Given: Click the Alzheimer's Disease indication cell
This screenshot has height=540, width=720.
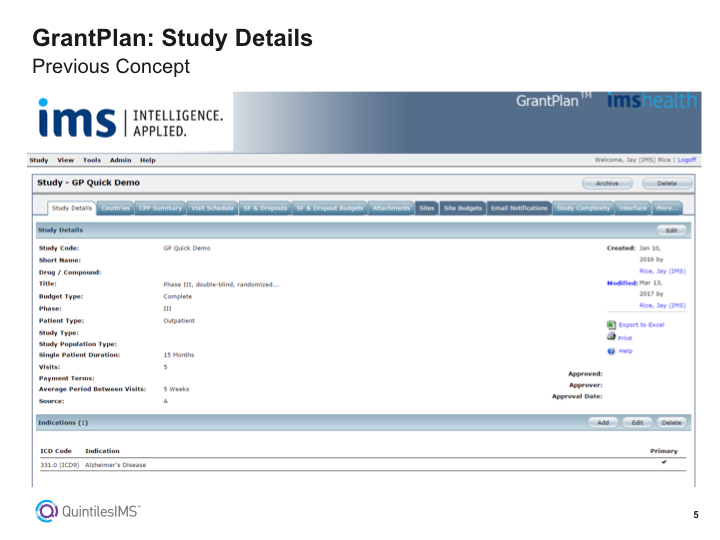Looking at the screenshot, I should point(115,465).
